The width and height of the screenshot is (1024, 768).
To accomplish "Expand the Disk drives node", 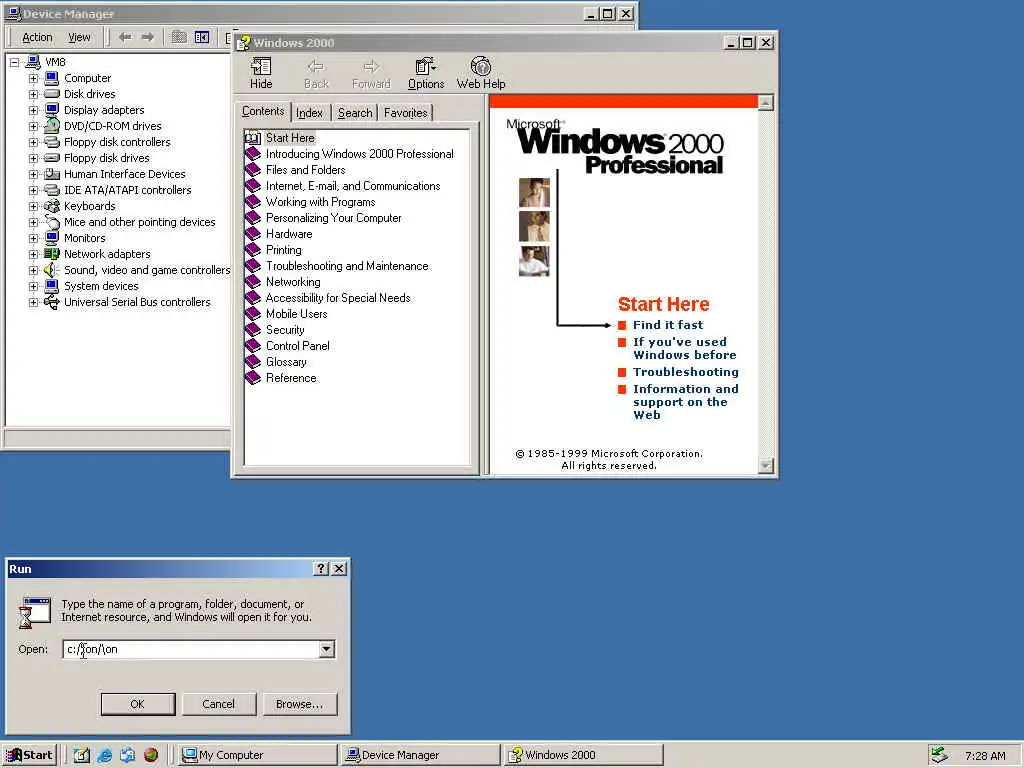I will point(33,94).
